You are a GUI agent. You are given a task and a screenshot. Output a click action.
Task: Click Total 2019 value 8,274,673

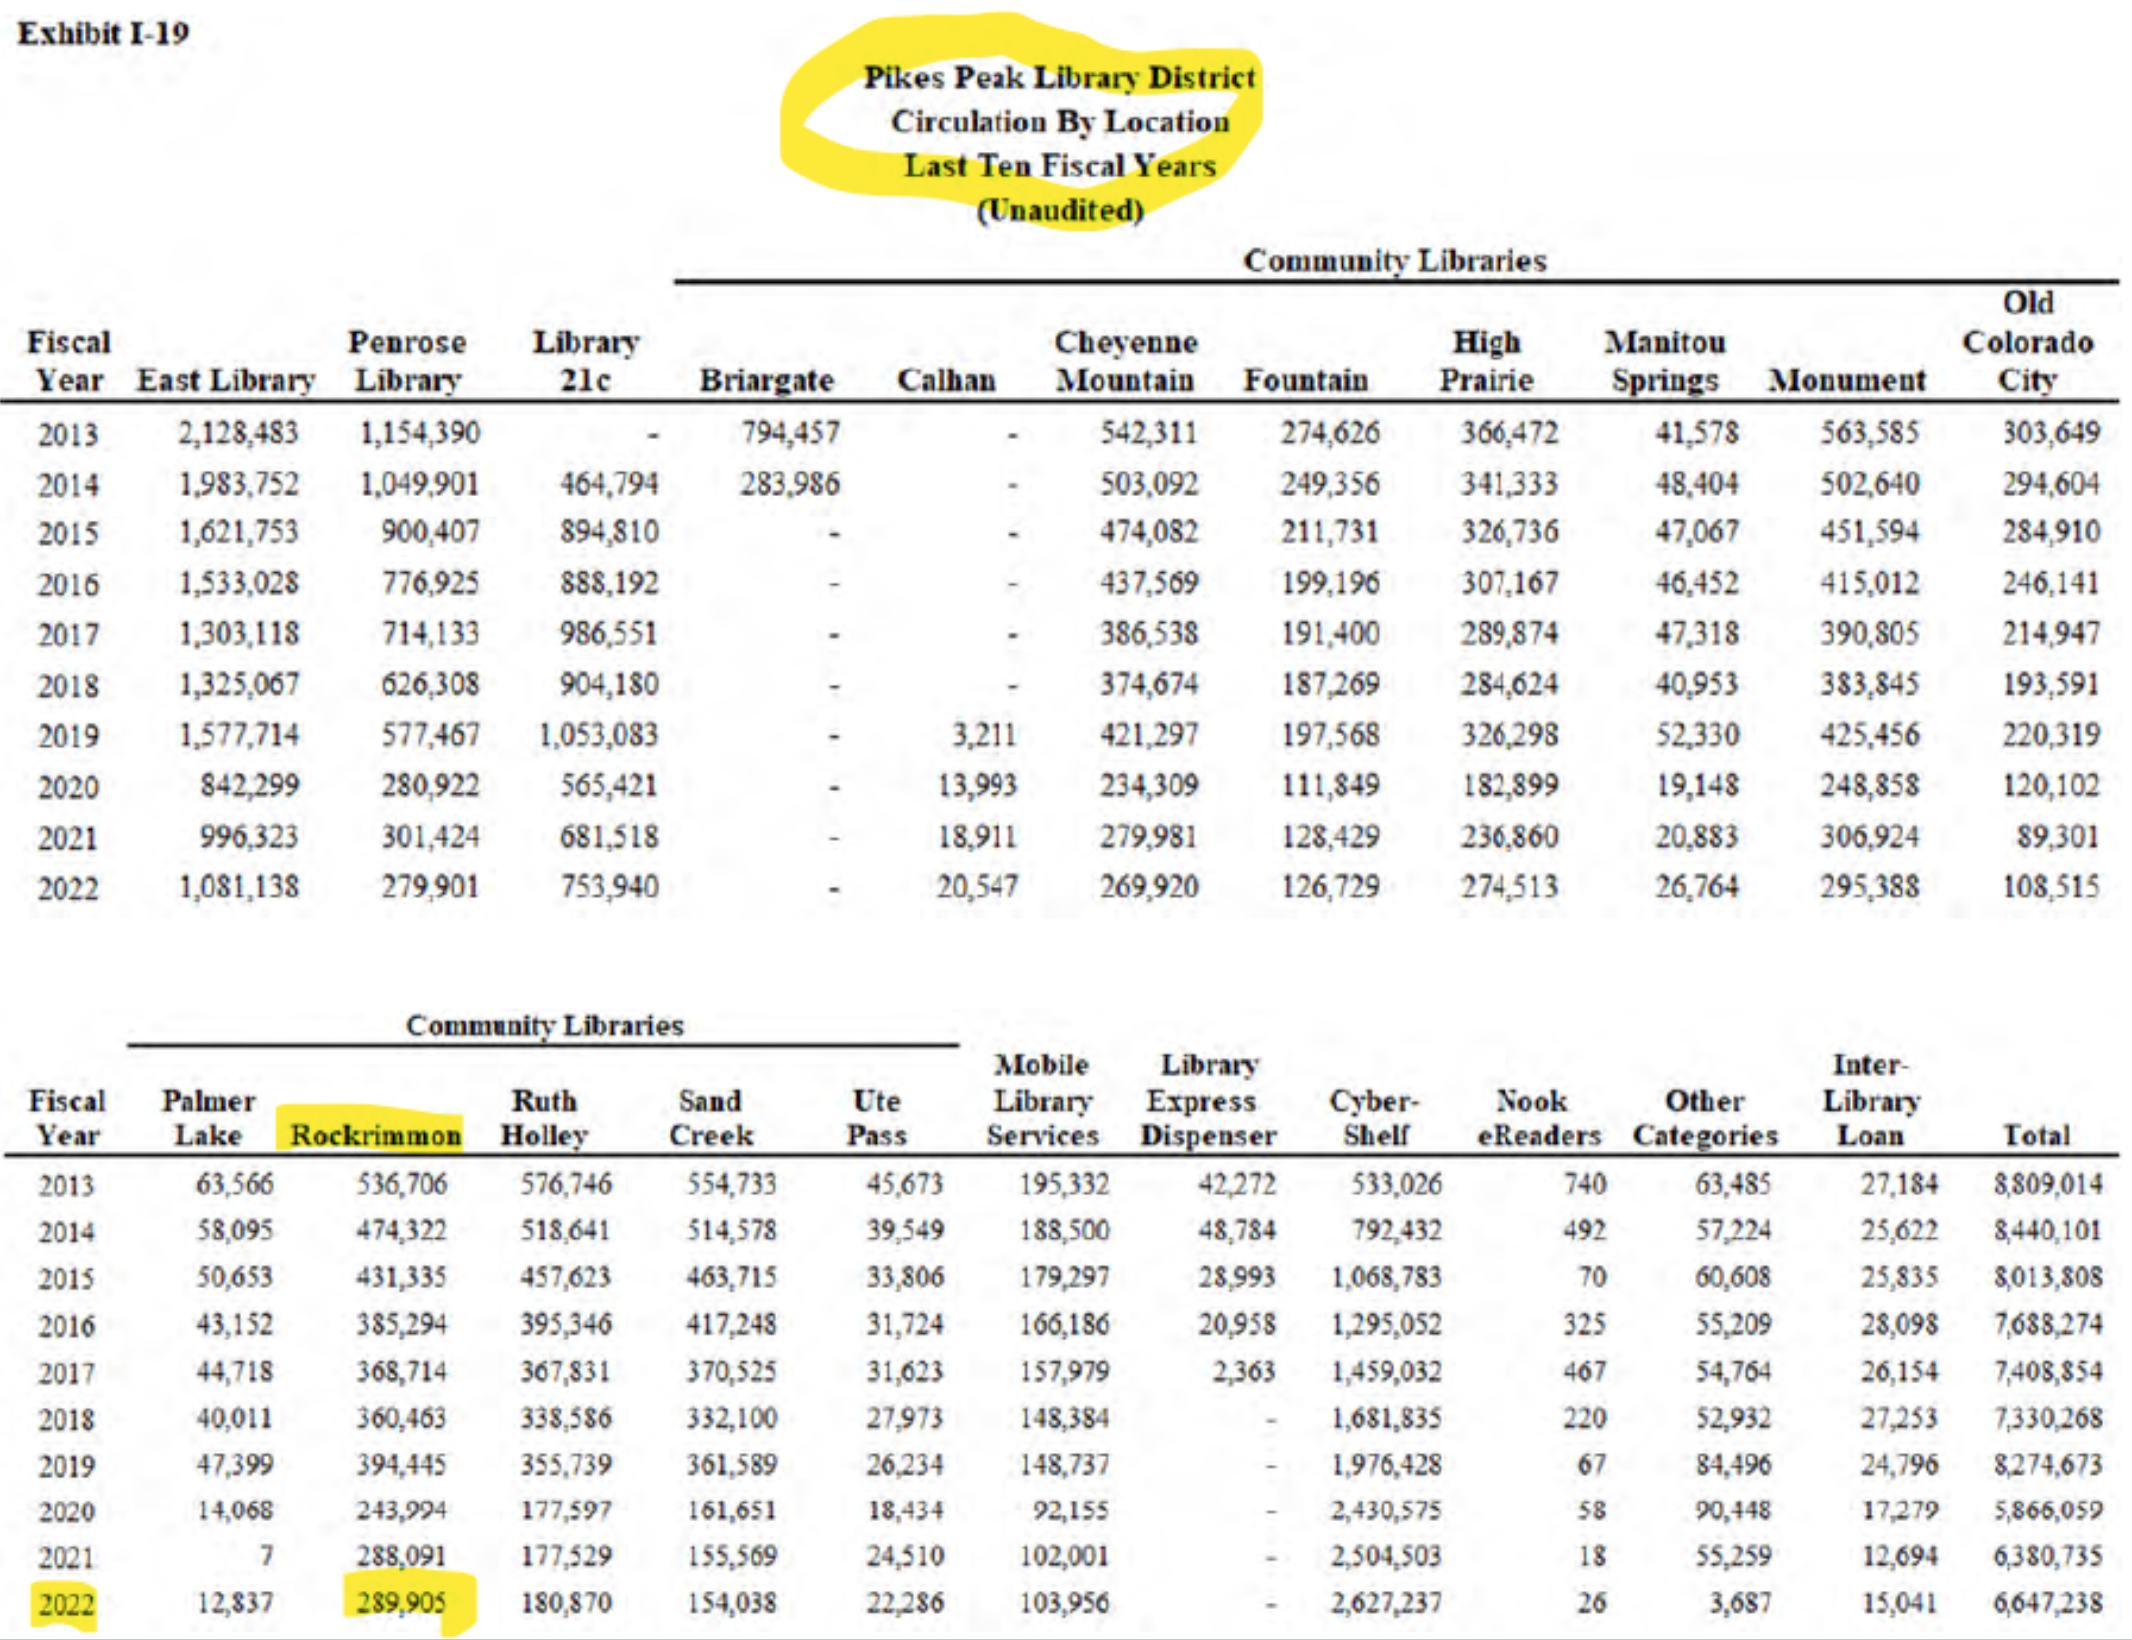2048,1464
